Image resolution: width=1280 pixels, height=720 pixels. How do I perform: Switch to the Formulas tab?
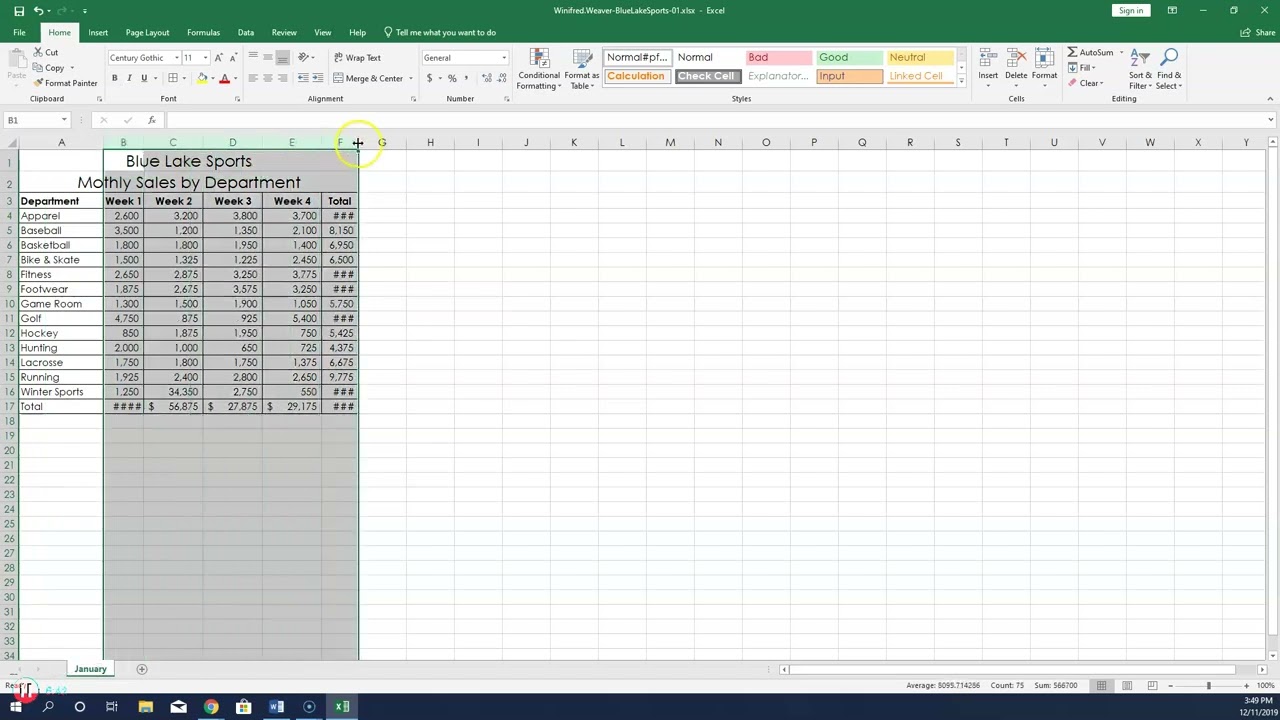click(203, 32)
